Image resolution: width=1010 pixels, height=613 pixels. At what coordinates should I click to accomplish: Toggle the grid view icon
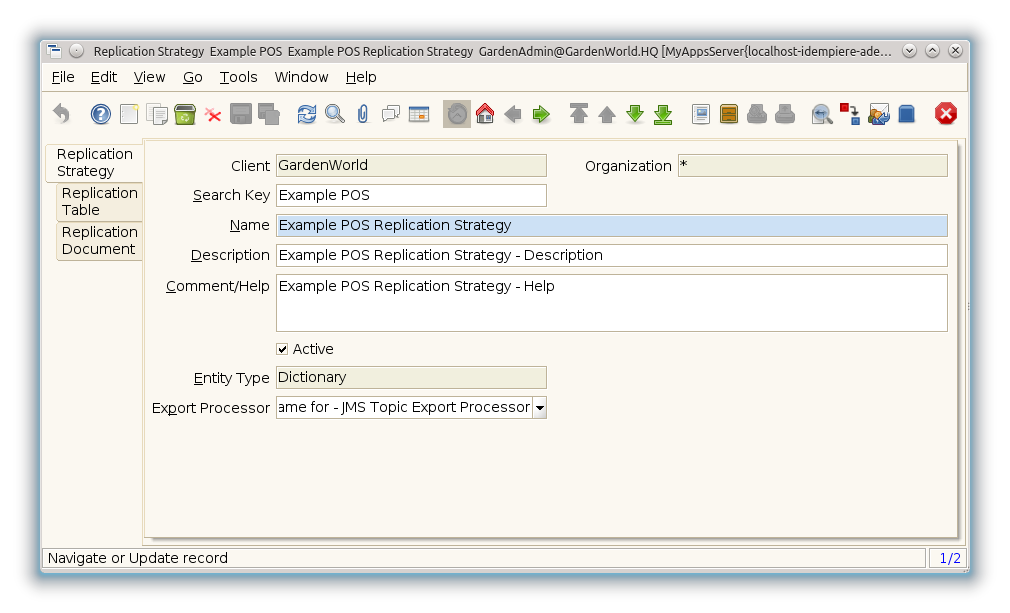point(419,114)
